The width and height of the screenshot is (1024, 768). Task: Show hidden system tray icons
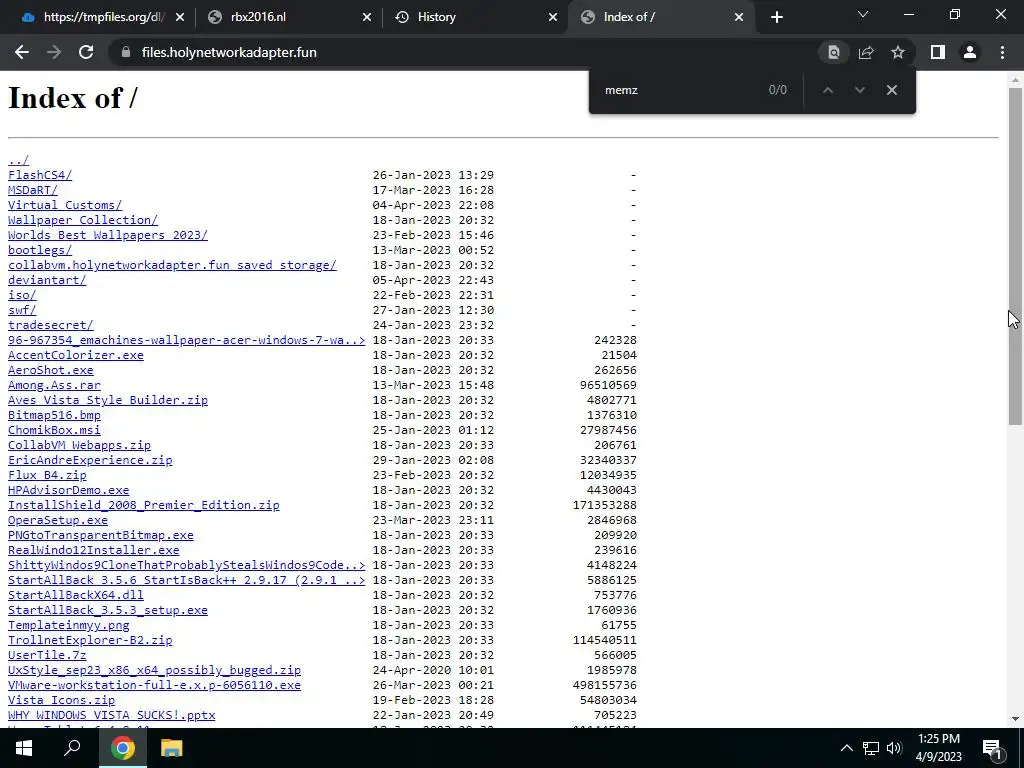point(846,748)
